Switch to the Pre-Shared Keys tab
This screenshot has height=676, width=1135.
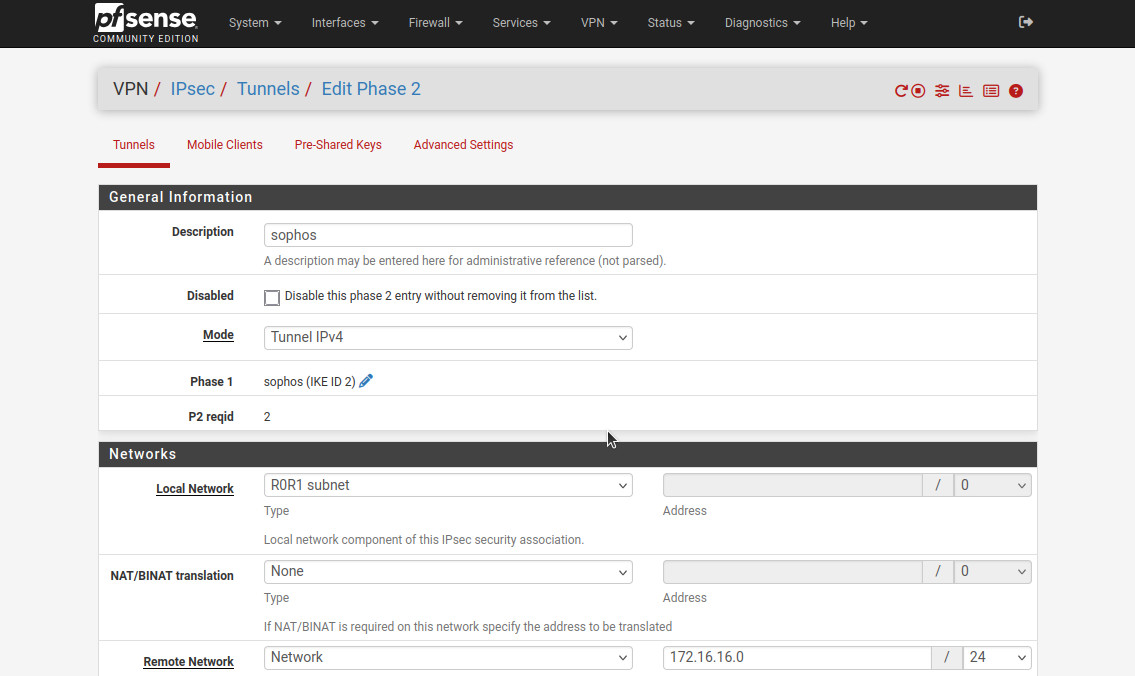[x=338, y=145]
